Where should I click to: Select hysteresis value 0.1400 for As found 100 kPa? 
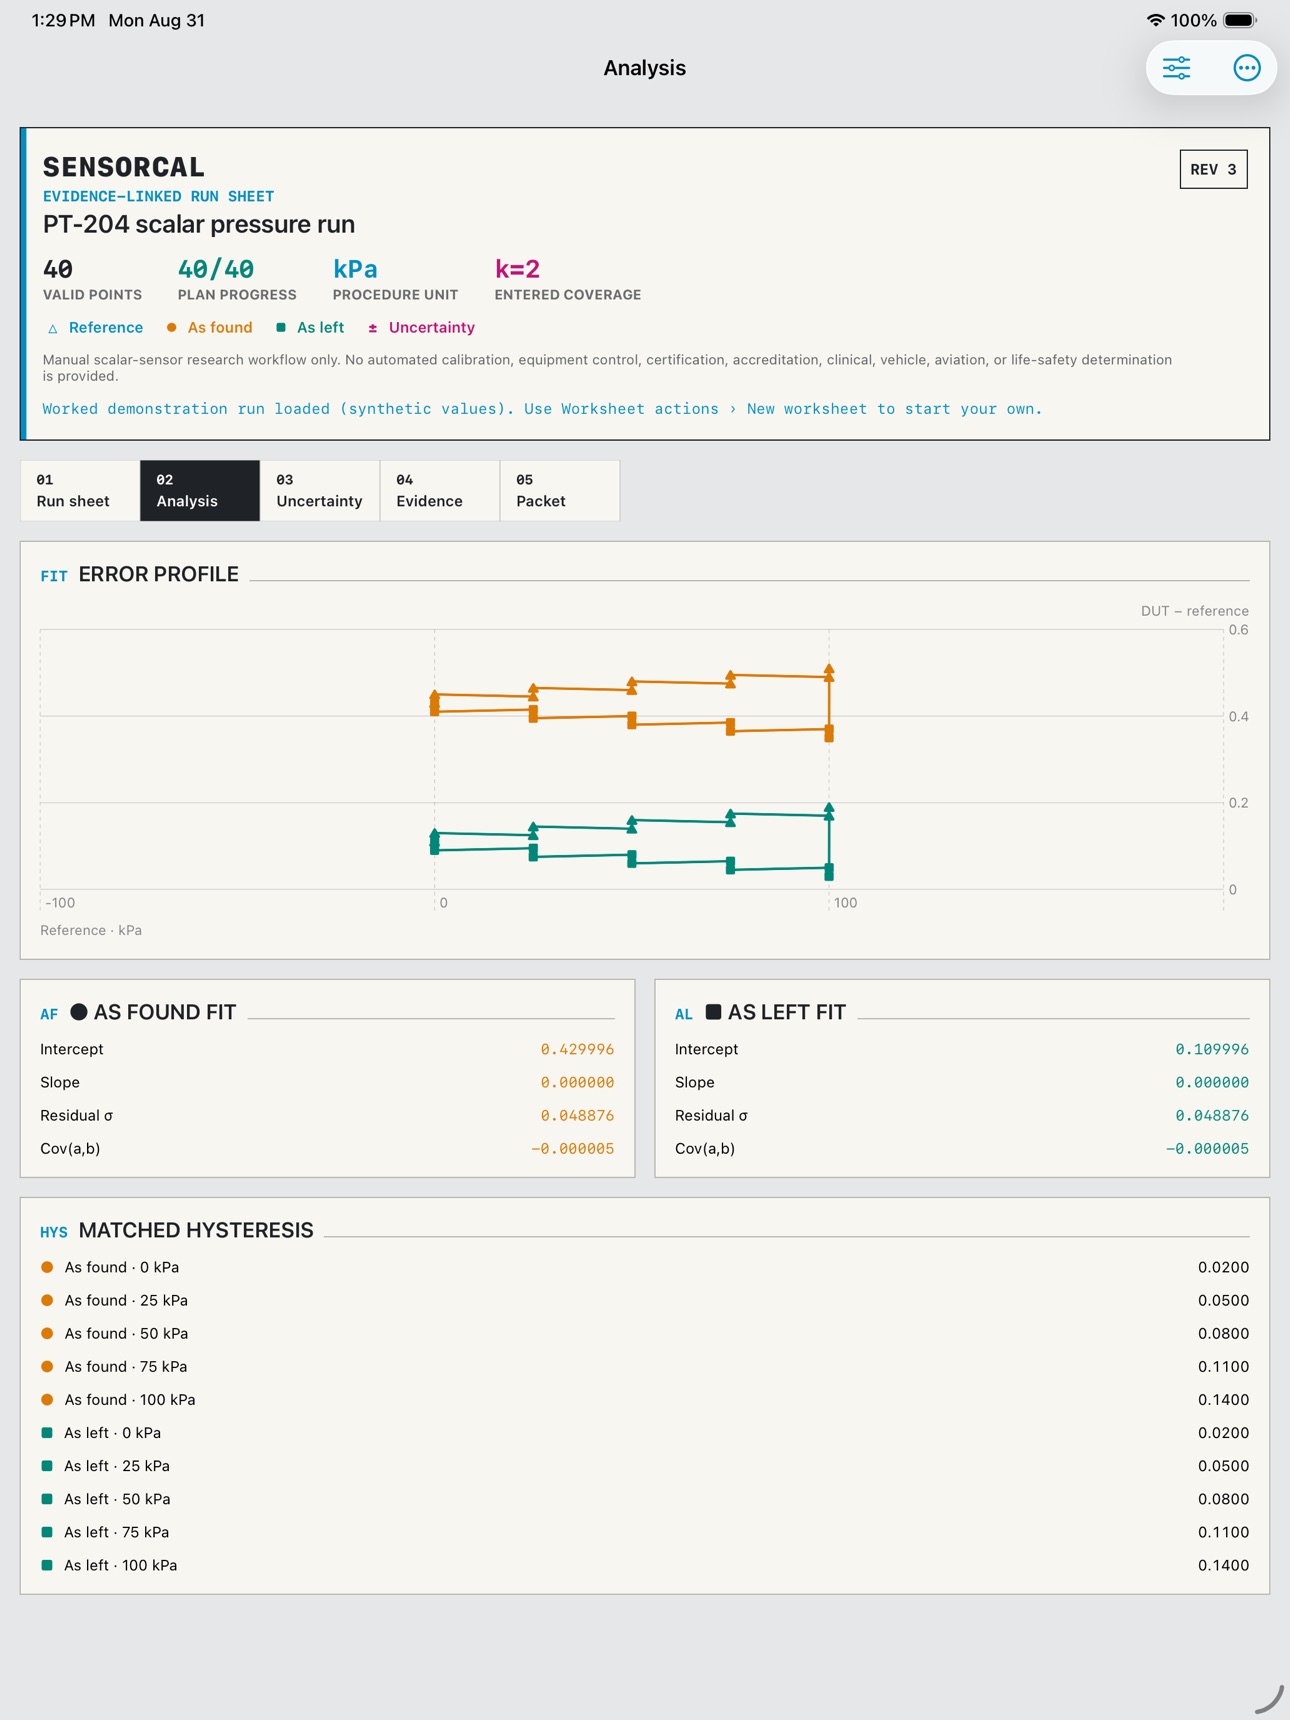[1224, 1399]
